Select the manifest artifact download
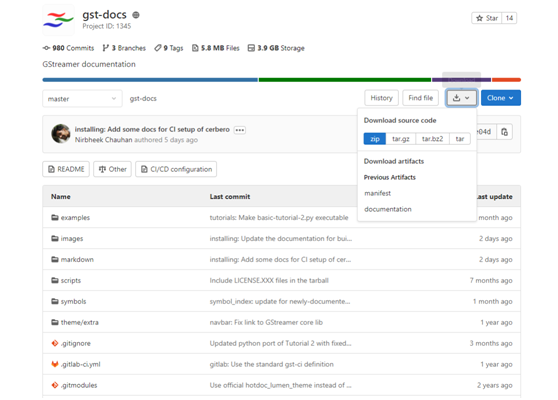Viewport: 558px width, 400px height. pyautogui.click(x=378, y=193)
